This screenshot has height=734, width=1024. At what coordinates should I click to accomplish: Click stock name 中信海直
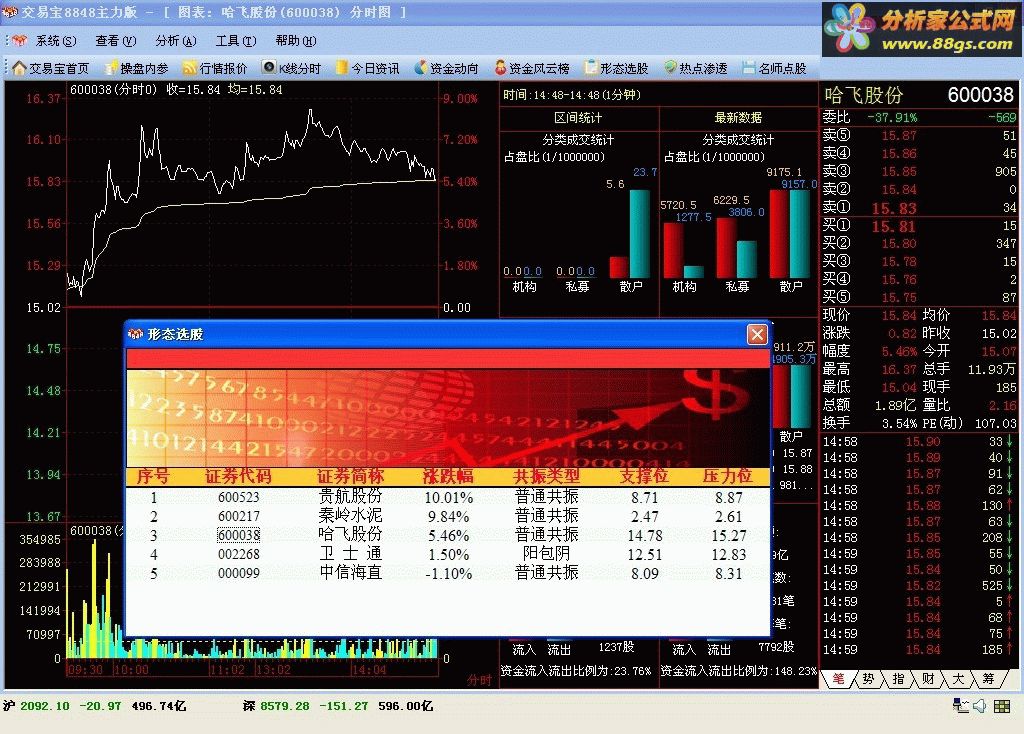351,572
